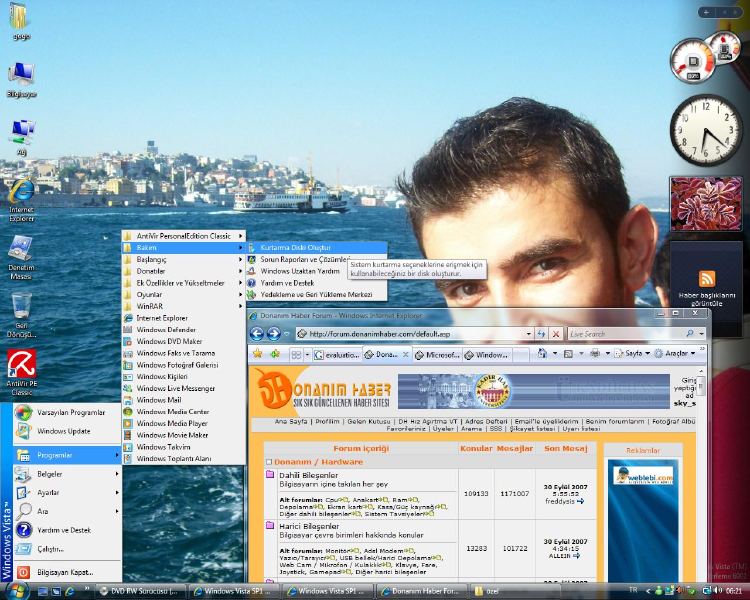Click the analog clock gadget
The height and width of the screenshot is (600, 750).
(706, 130)
